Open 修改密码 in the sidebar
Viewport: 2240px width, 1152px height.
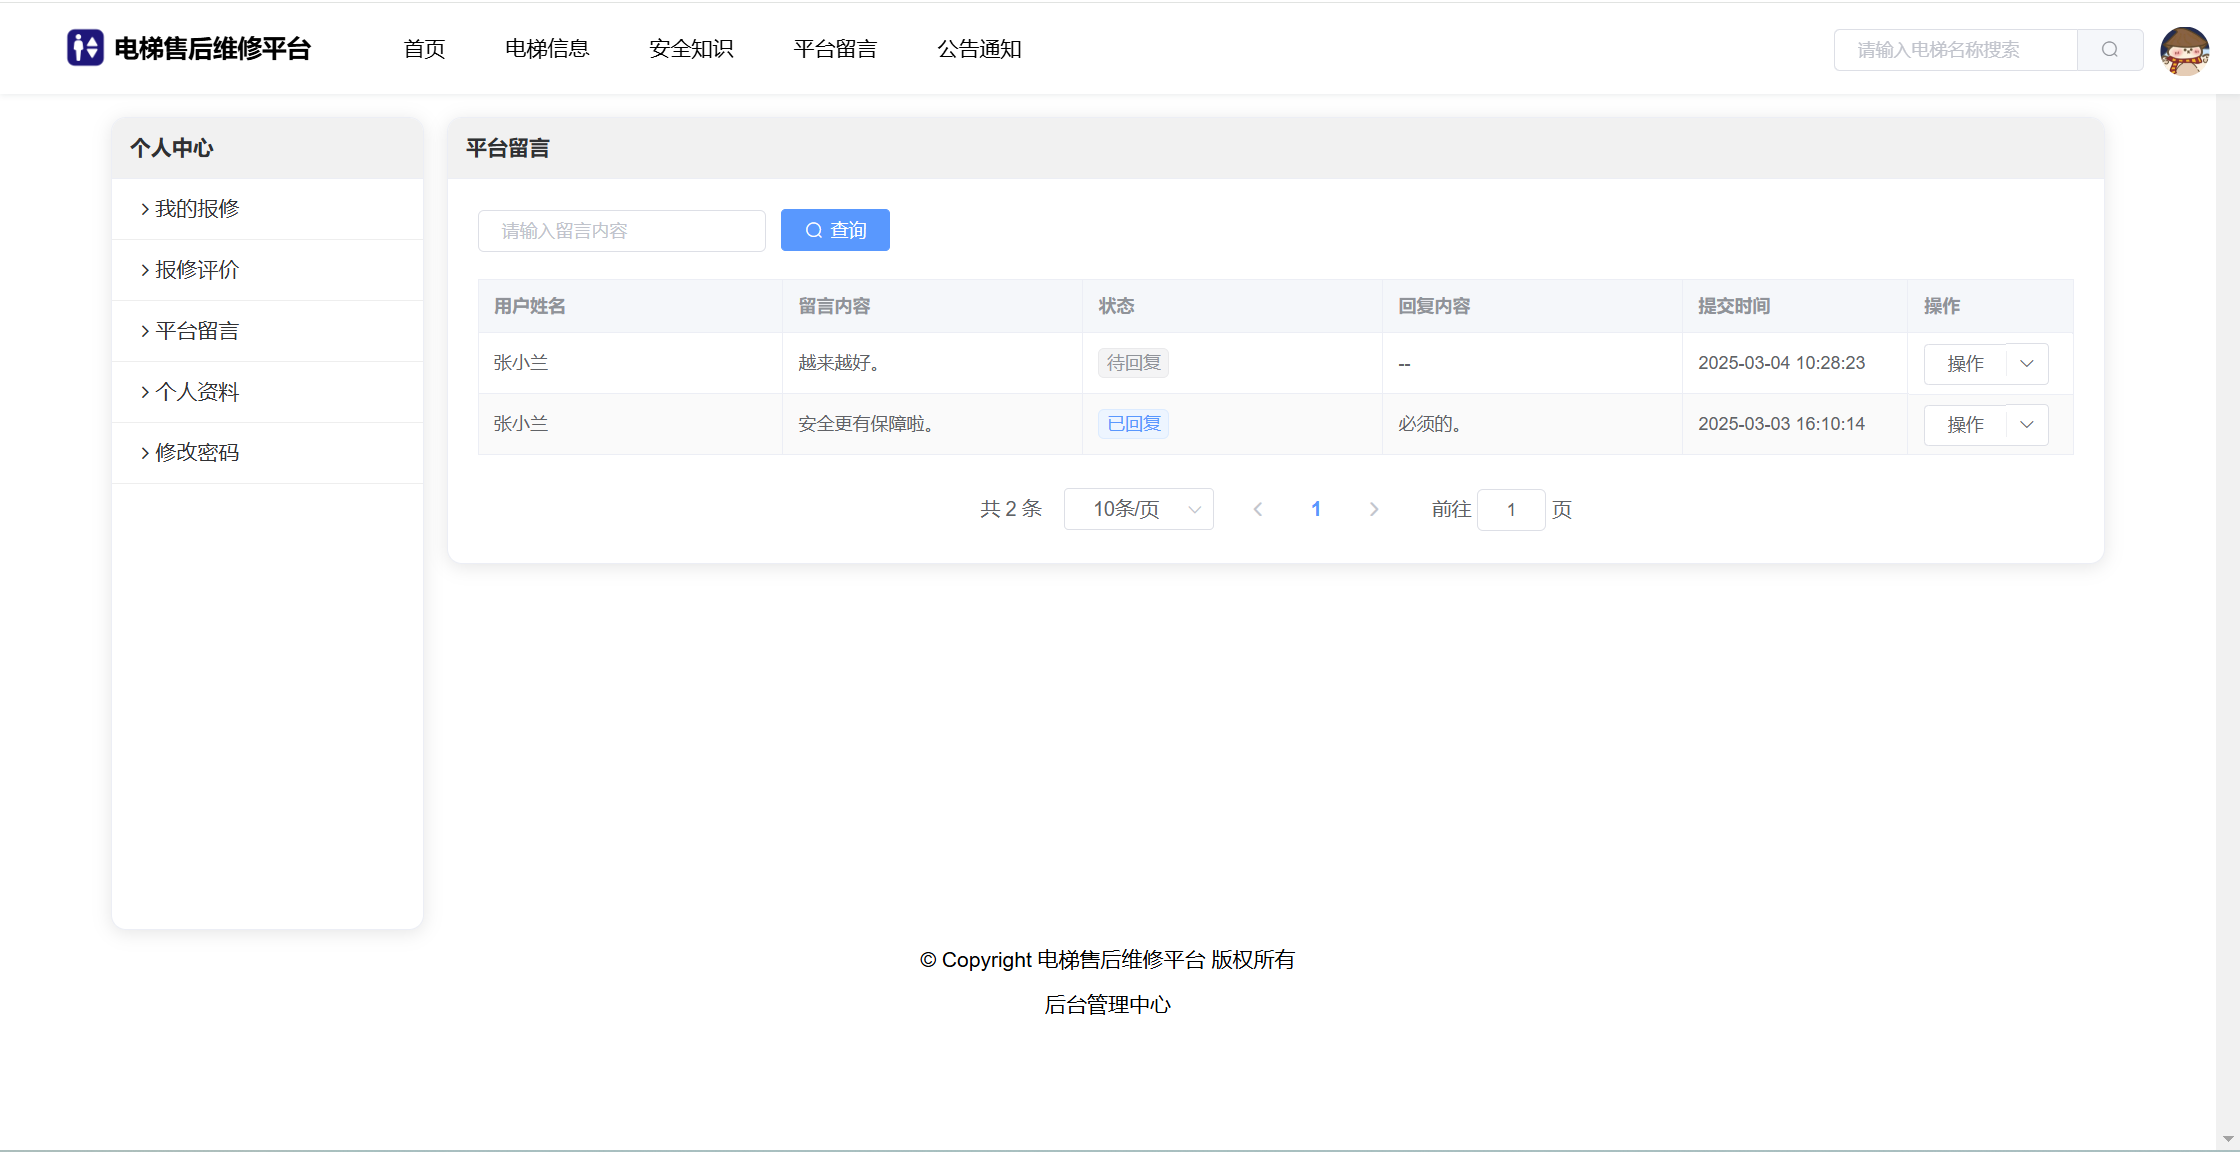(x=197, y=453)
